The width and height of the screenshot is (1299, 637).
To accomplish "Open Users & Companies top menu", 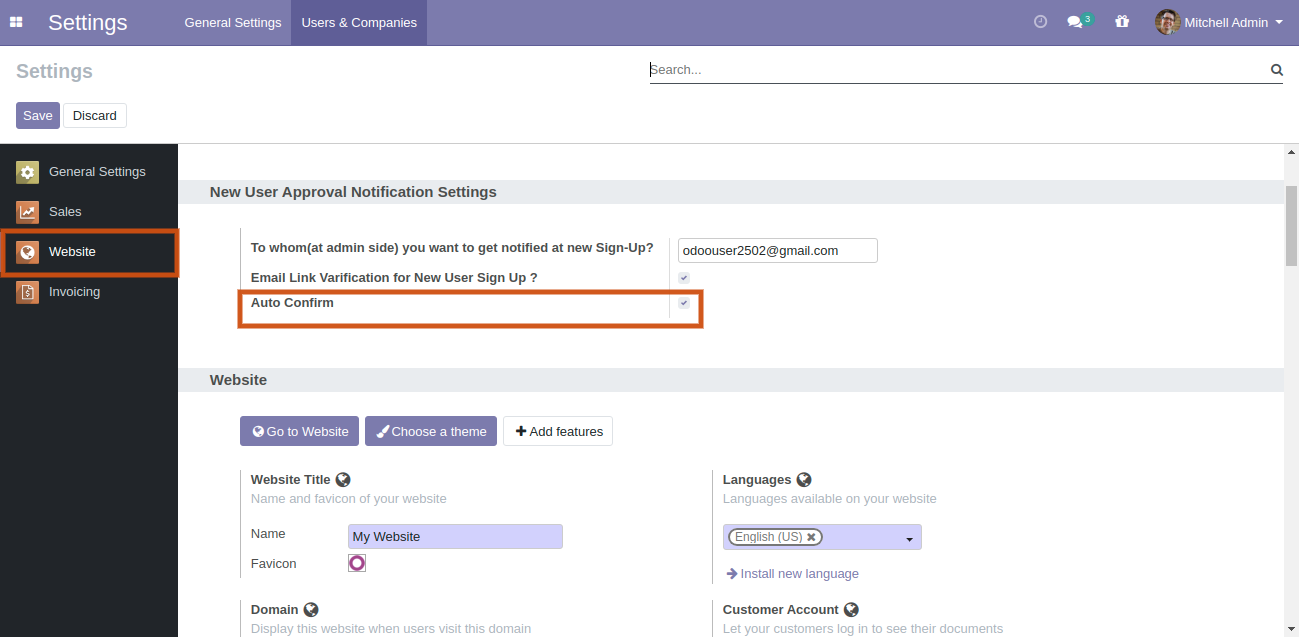I will coord(359,22).
